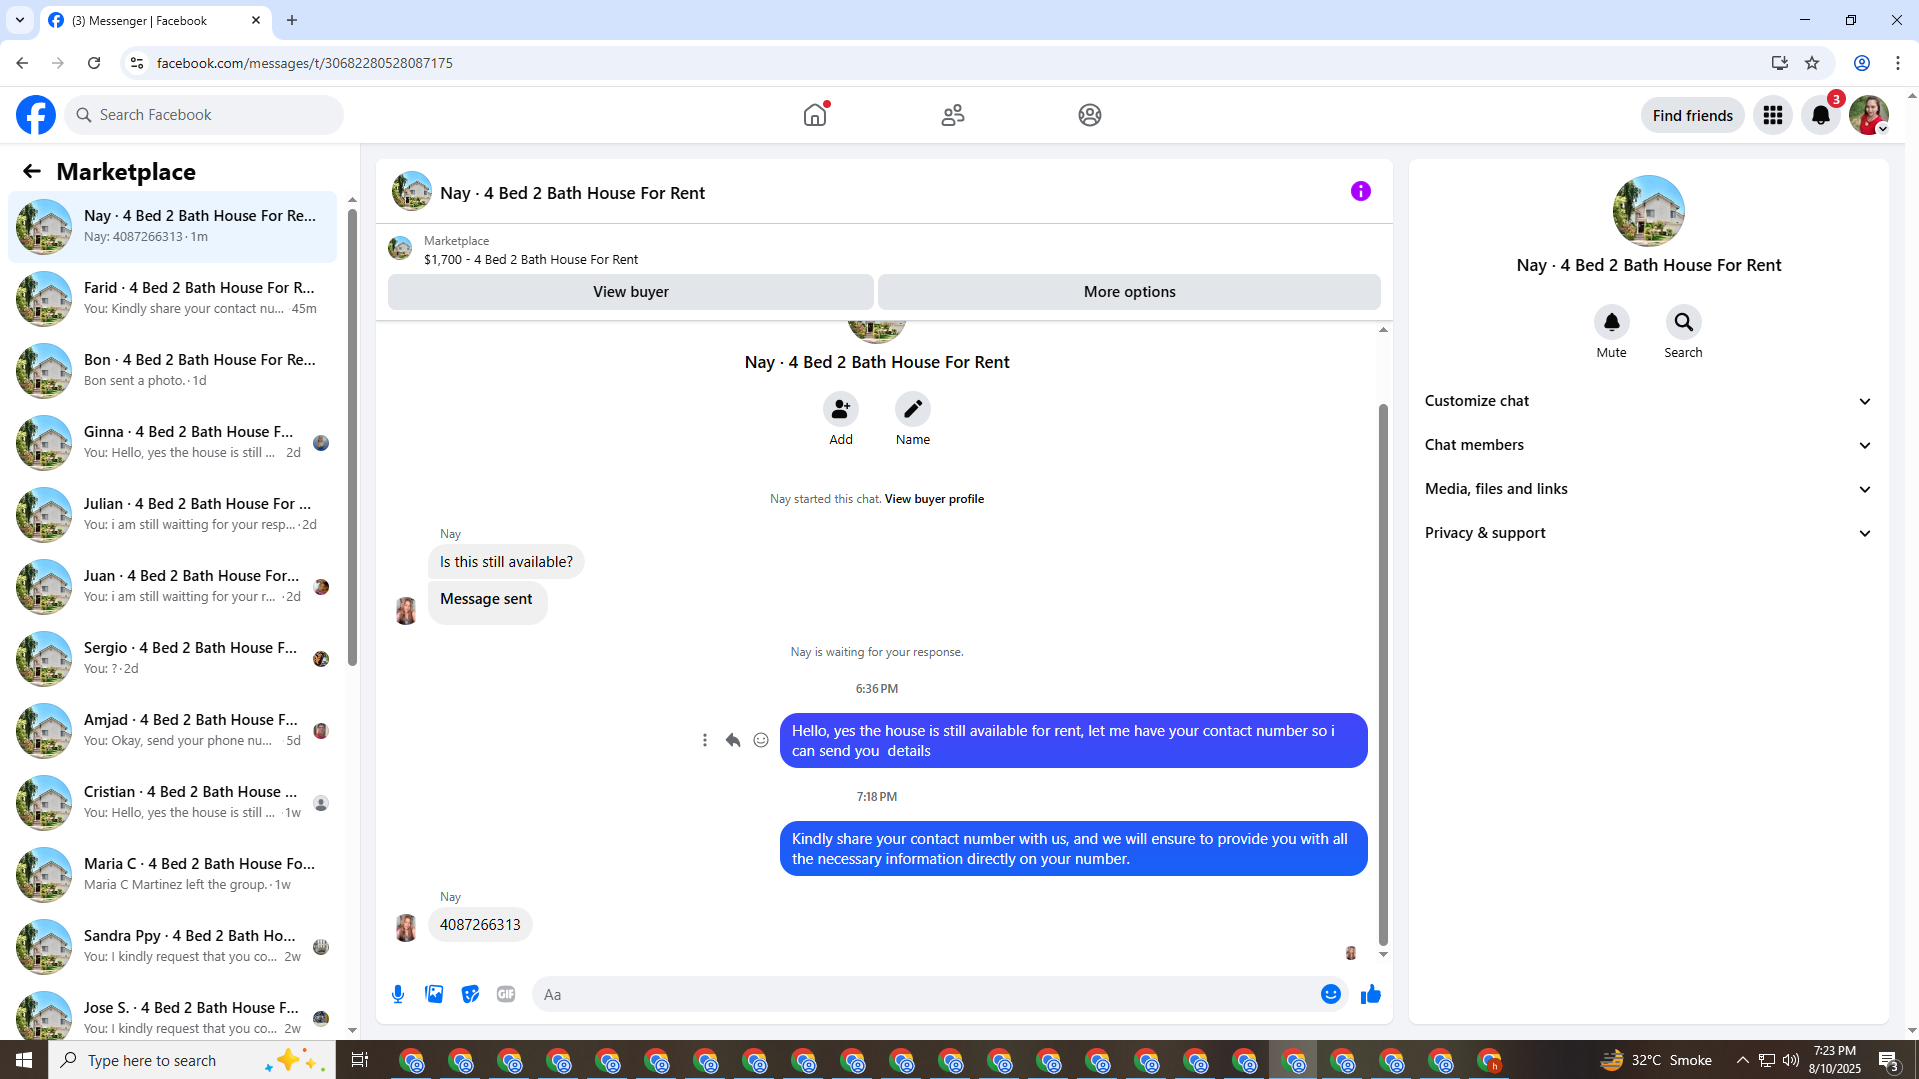
Task: Open conversation information purple icon
Action: click(1361, 191)
